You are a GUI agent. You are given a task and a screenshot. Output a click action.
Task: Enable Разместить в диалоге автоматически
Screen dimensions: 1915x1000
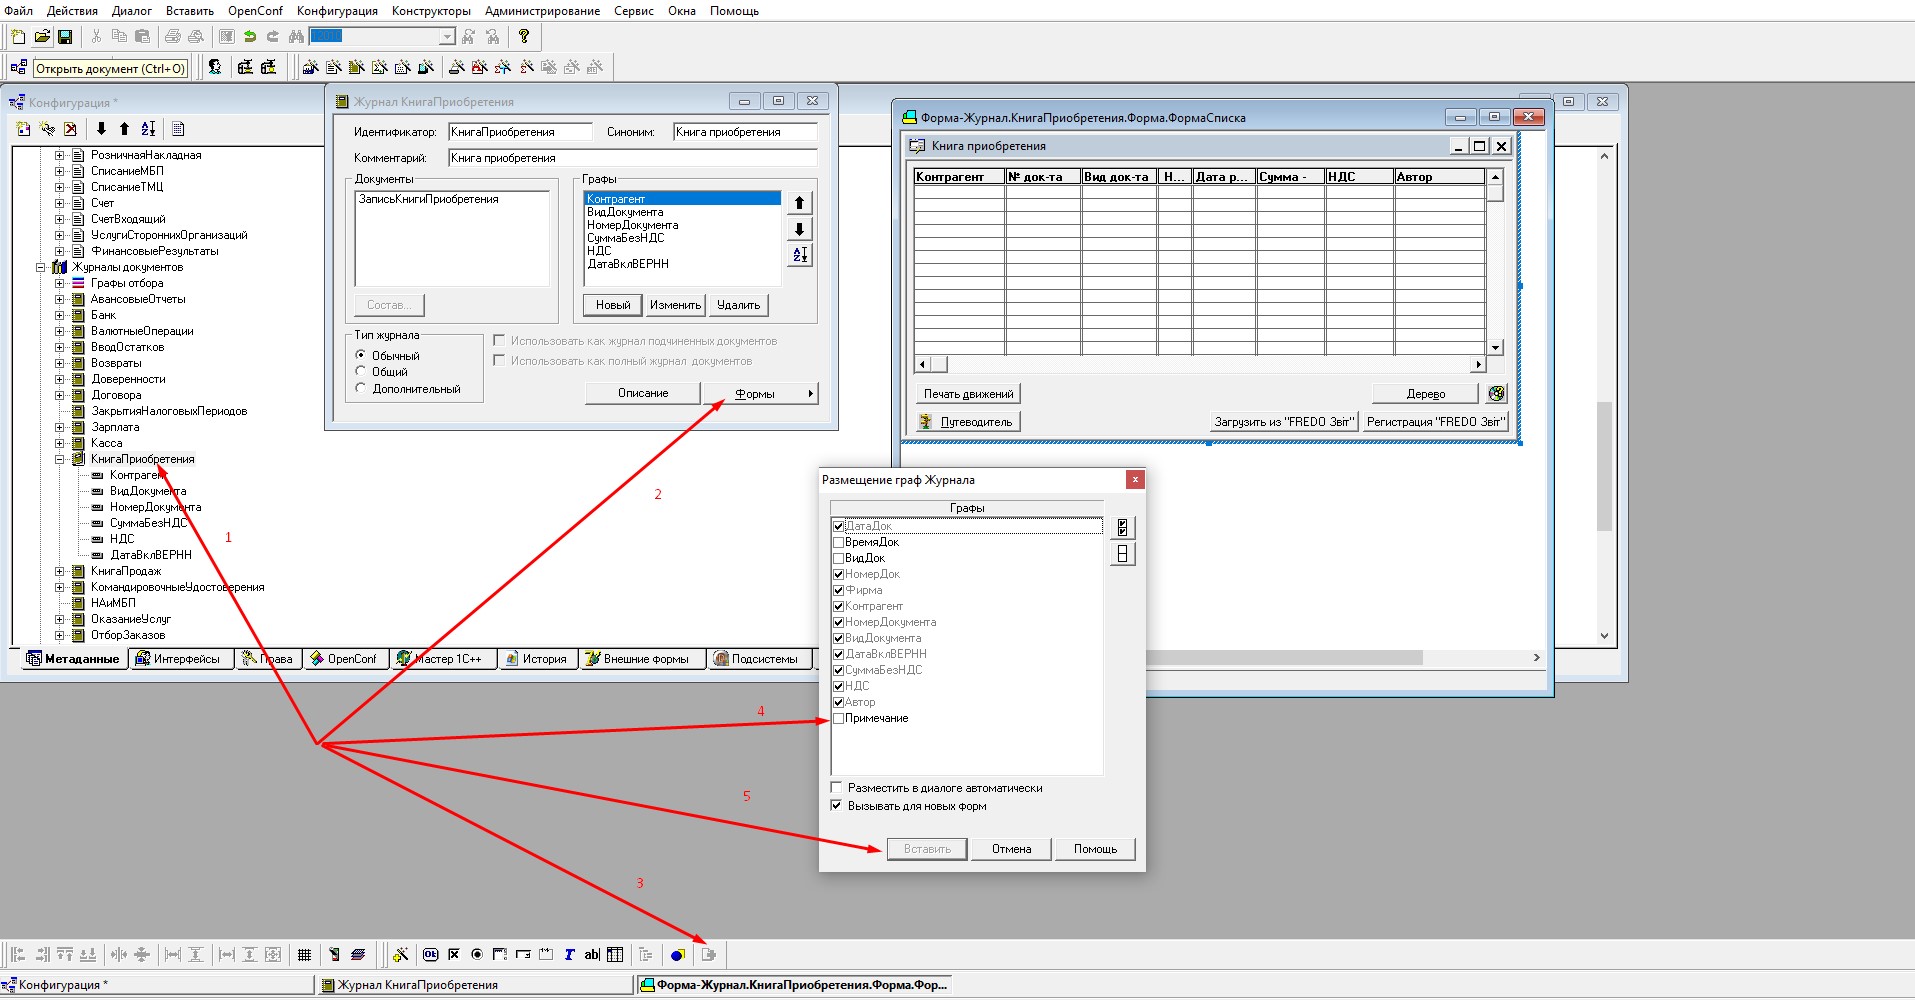pyautogui.click(x=837, y=788)
